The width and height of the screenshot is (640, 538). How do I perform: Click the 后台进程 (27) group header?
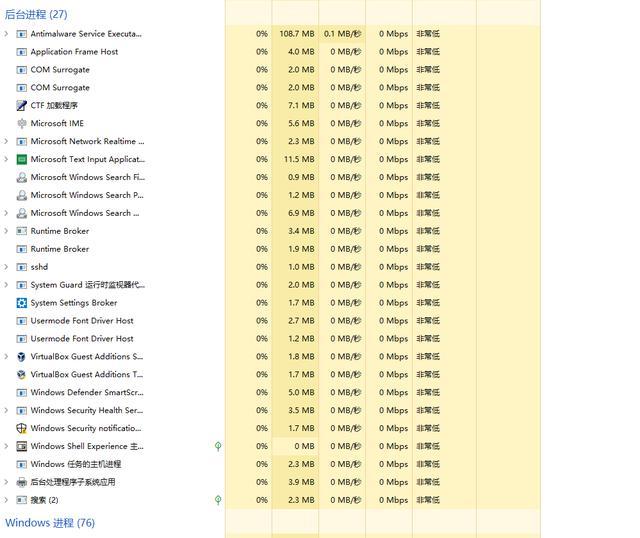pos(36,15)
